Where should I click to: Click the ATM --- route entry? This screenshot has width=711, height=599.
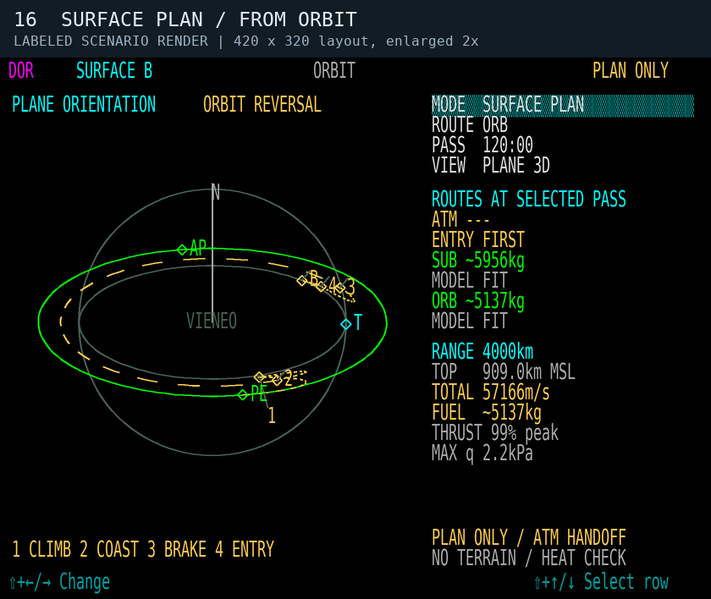tap(461, 220)
